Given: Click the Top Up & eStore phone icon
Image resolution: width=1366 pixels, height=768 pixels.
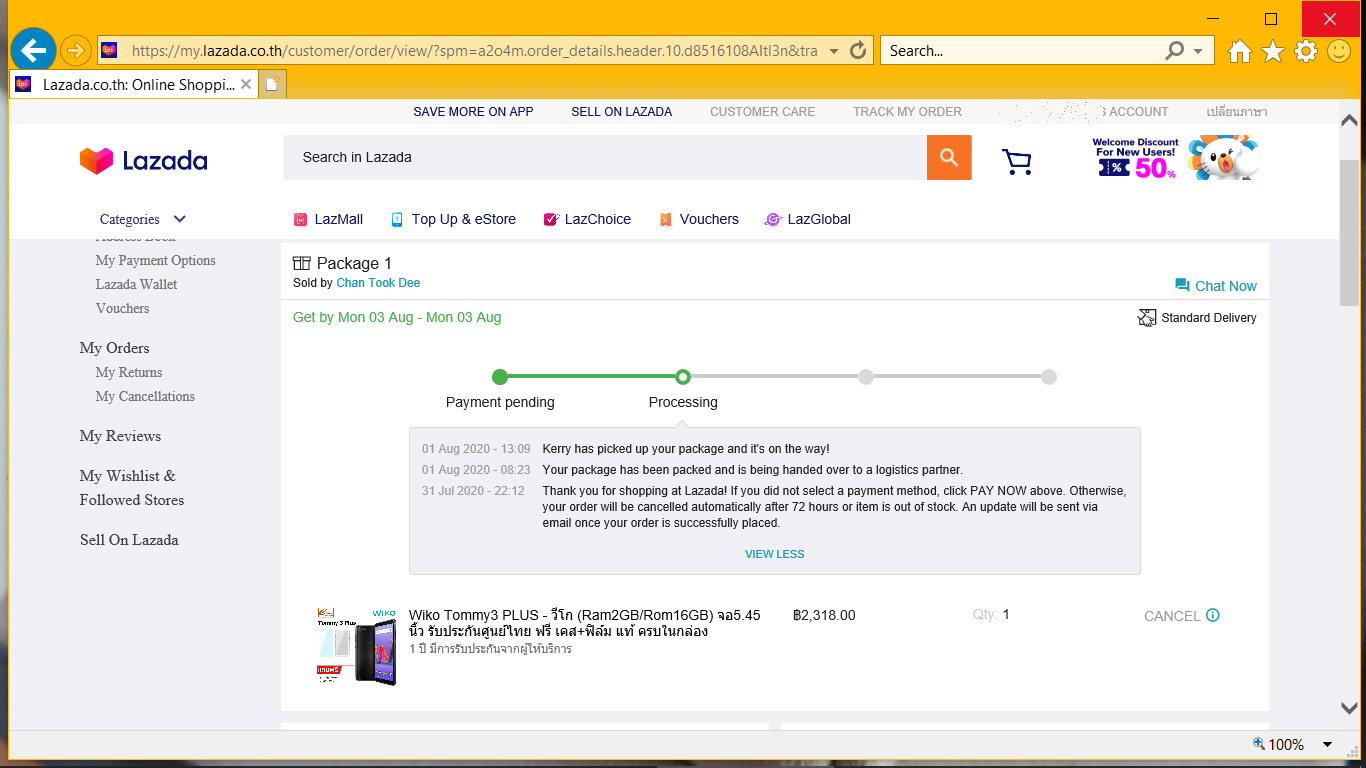Looking at the screenshot, I should click(x=397, y=219).
